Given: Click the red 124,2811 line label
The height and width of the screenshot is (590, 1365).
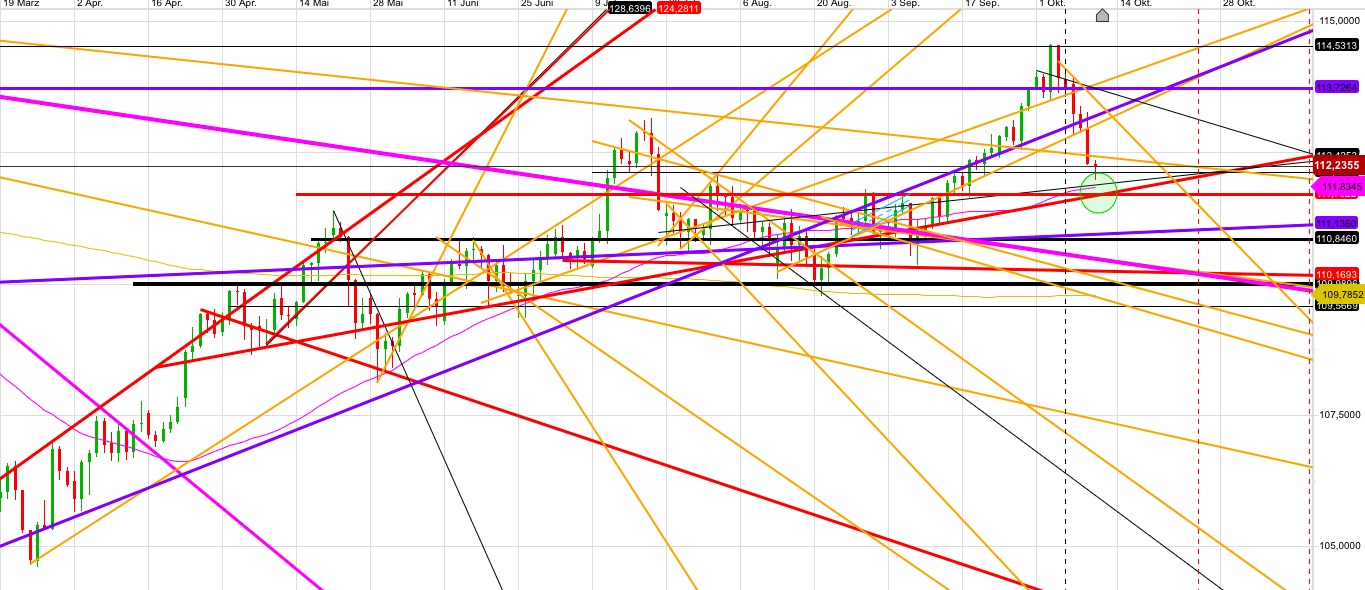Looking at the screenshot, I should 679,8.
